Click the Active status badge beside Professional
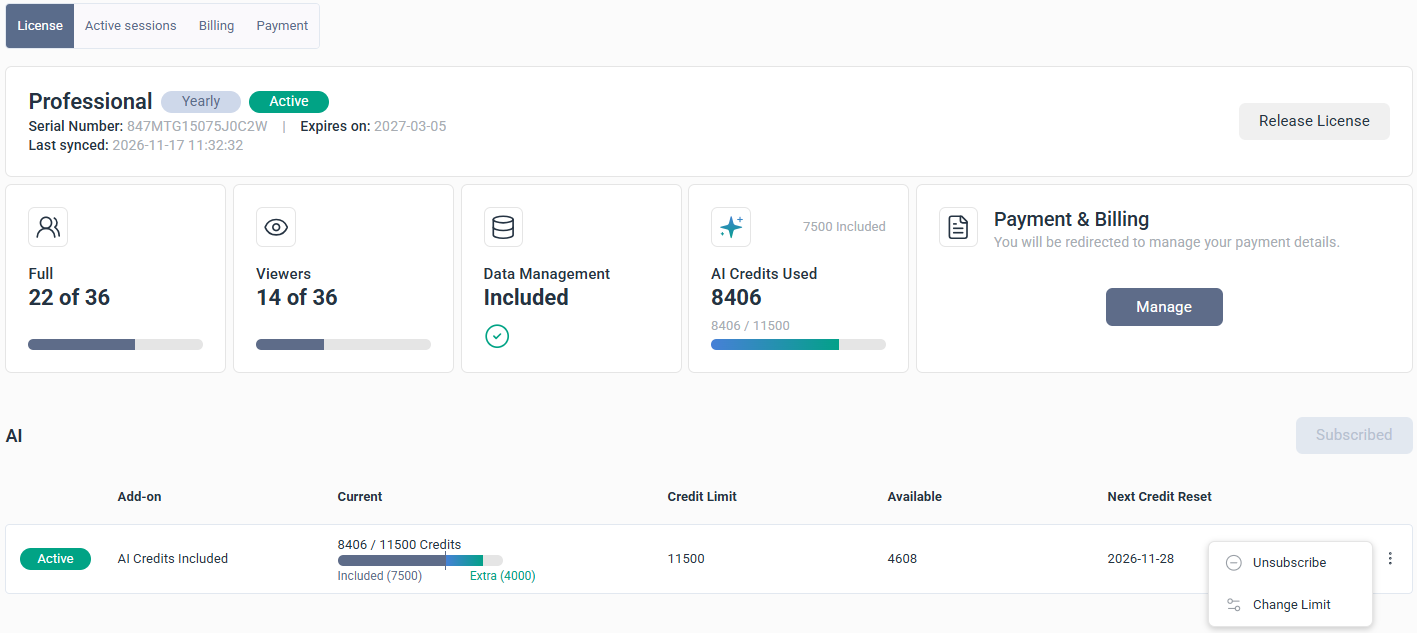Viewport: 1417px width, 633px height. 289,101
